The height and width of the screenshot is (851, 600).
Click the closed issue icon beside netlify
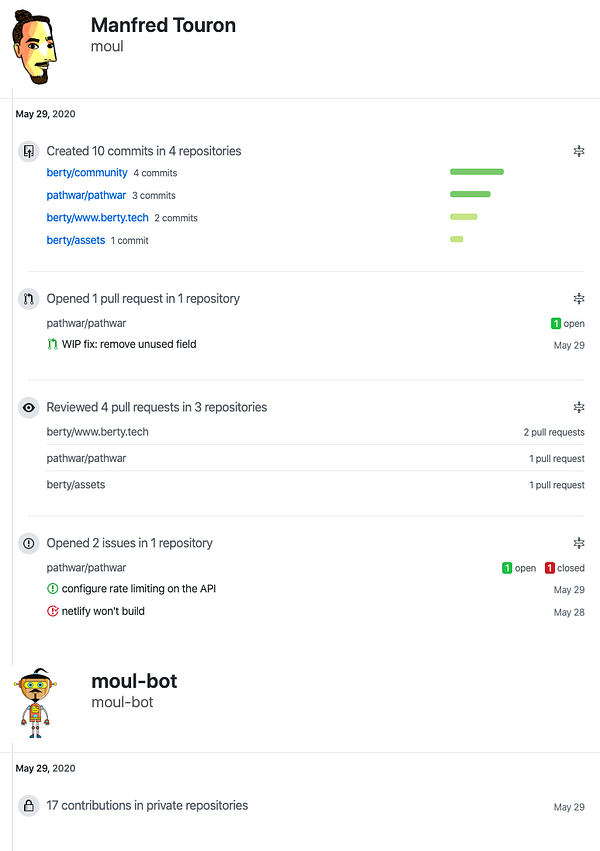[x=53, y=611]
